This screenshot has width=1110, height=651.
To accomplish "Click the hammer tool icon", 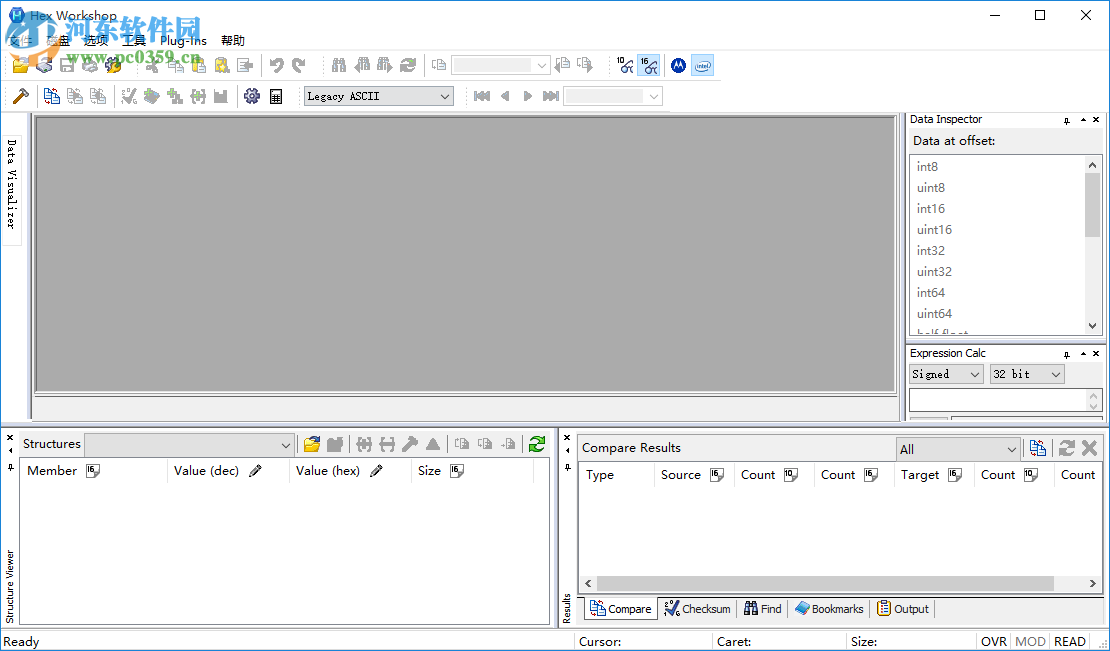I will [20, 95].
